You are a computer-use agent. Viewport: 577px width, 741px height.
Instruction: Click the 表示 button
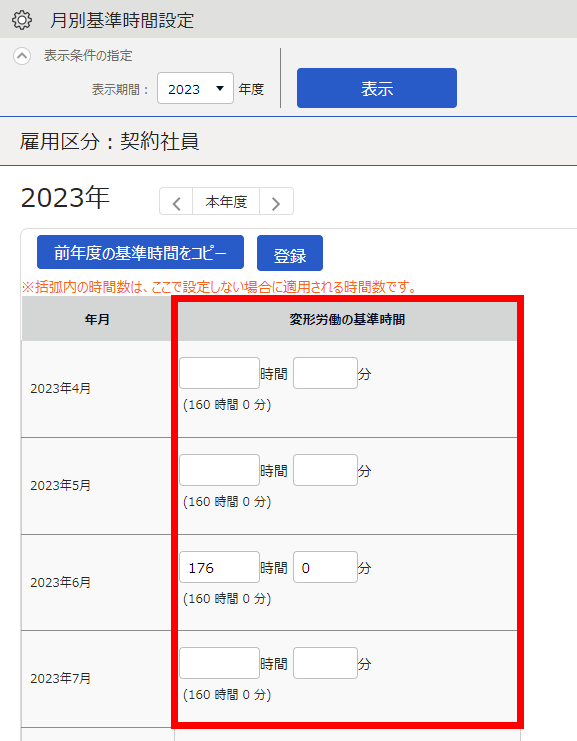(377, 88)
